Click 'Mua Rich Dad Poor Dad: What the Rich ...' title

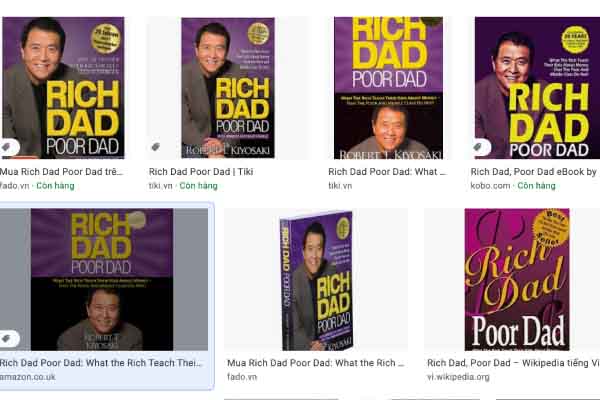click(x=316, y=363)
